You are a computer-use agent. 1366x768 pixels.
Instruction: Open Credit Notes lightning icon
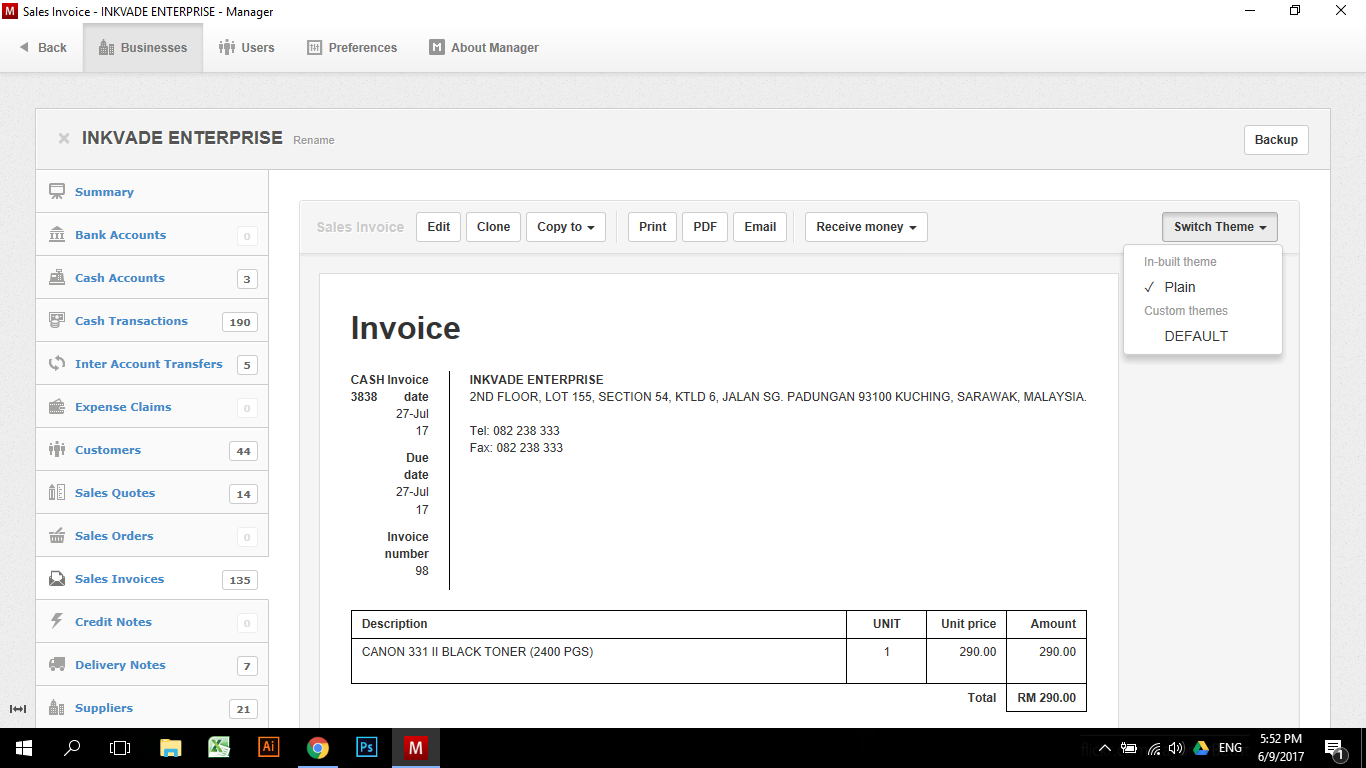click(57, 622)
